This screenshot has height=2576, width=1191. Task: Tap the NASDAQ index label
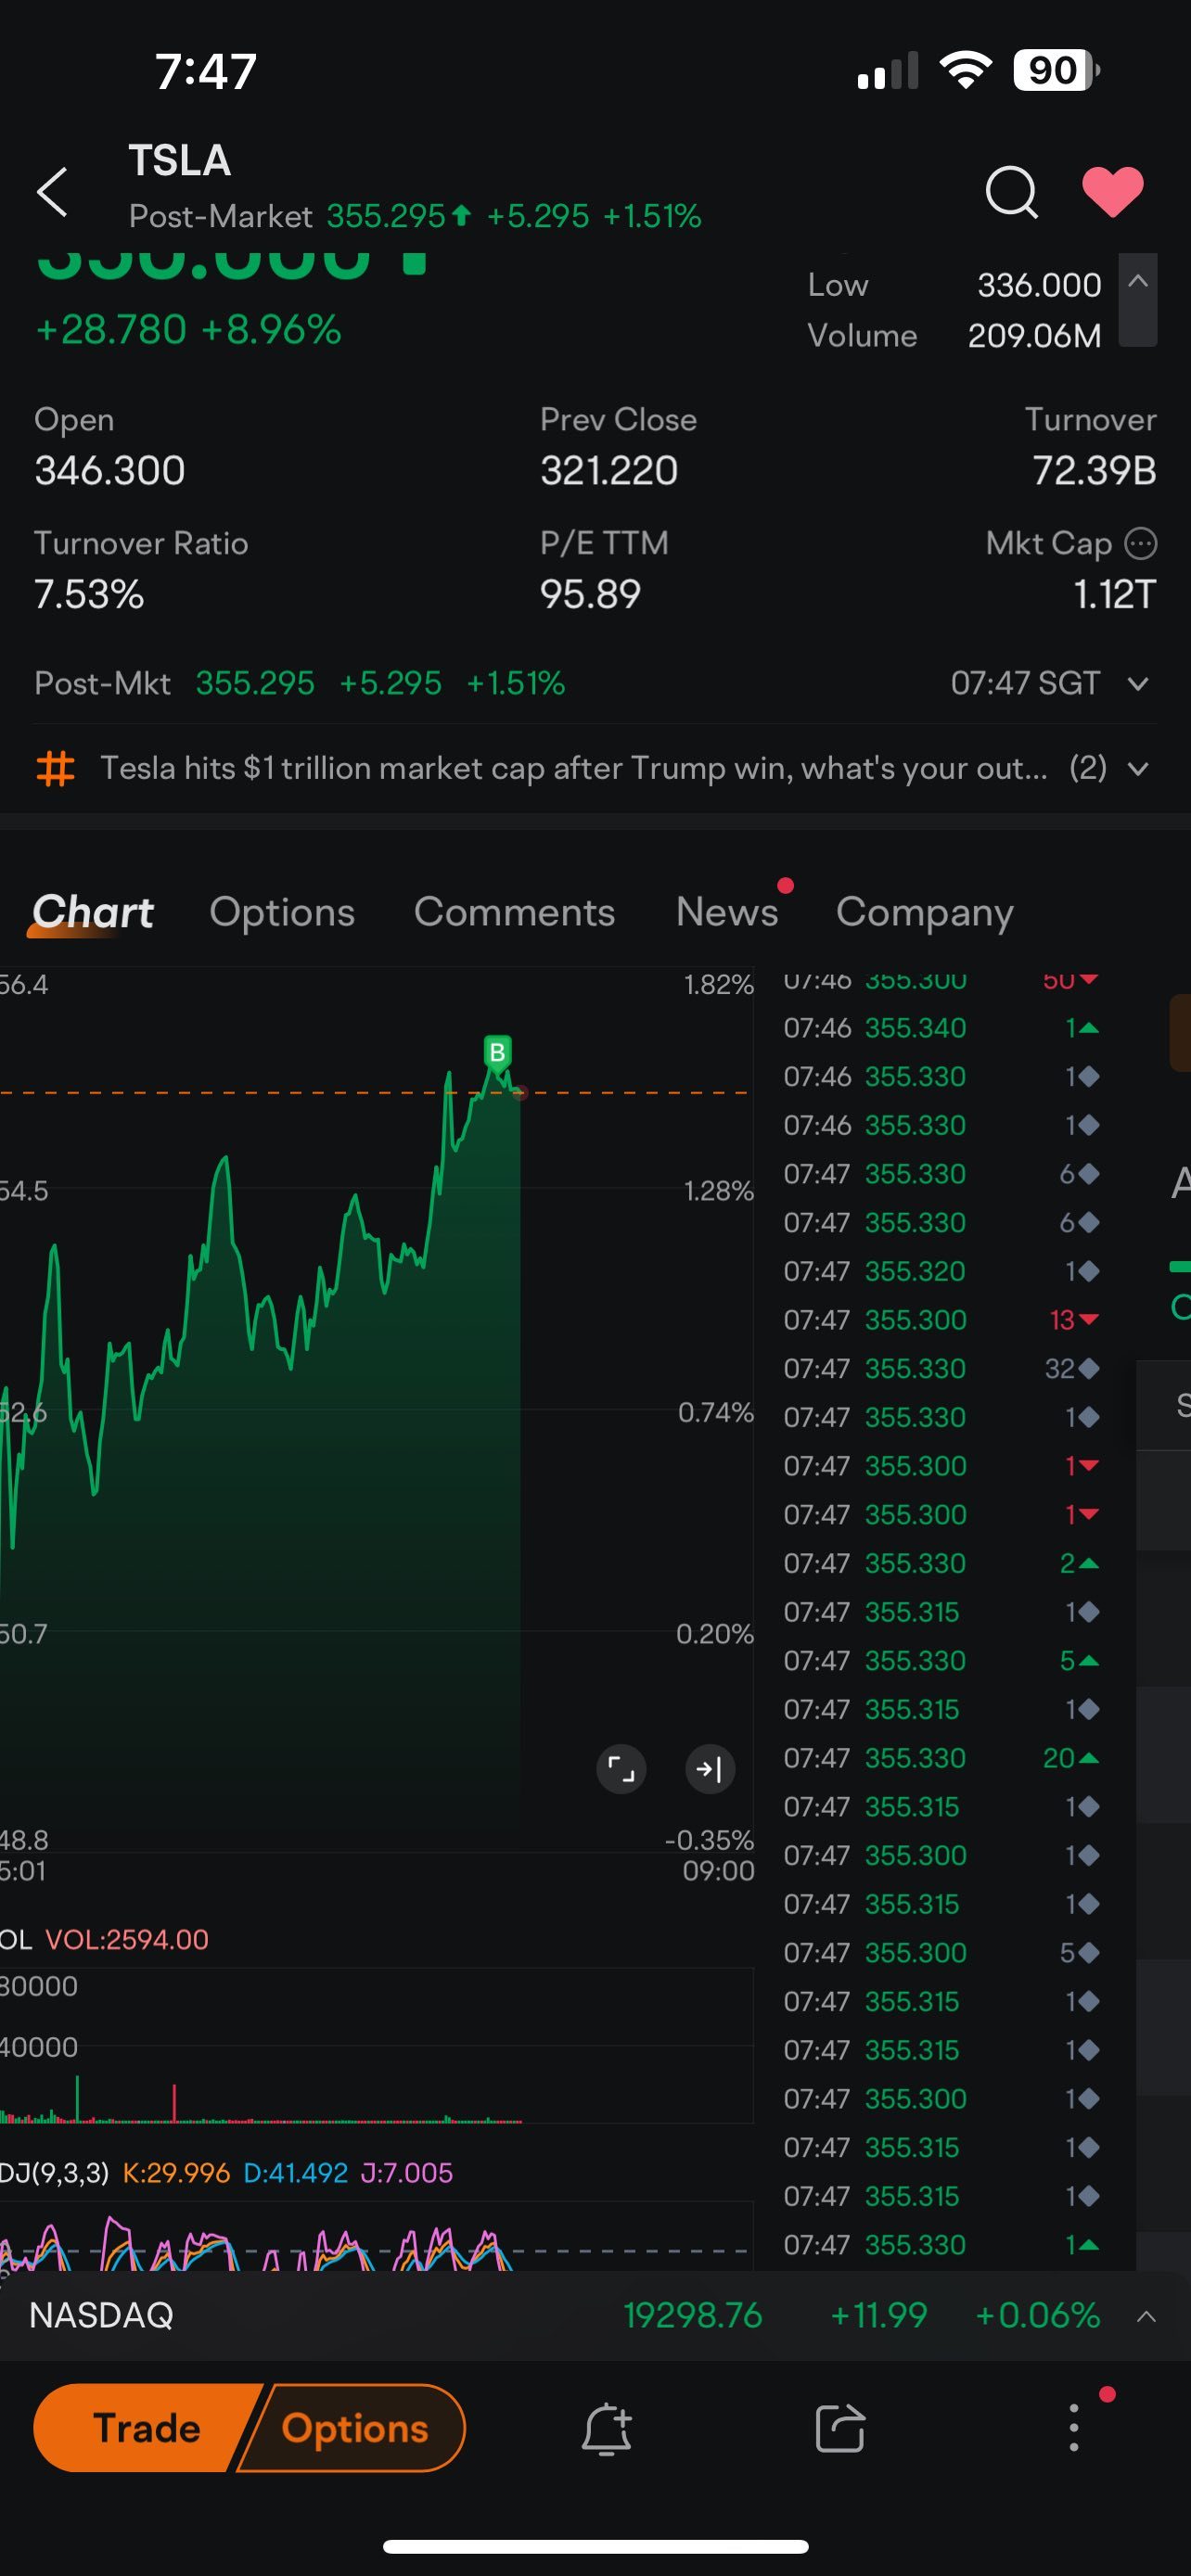pyautogui.click(x=101, y=2315)
